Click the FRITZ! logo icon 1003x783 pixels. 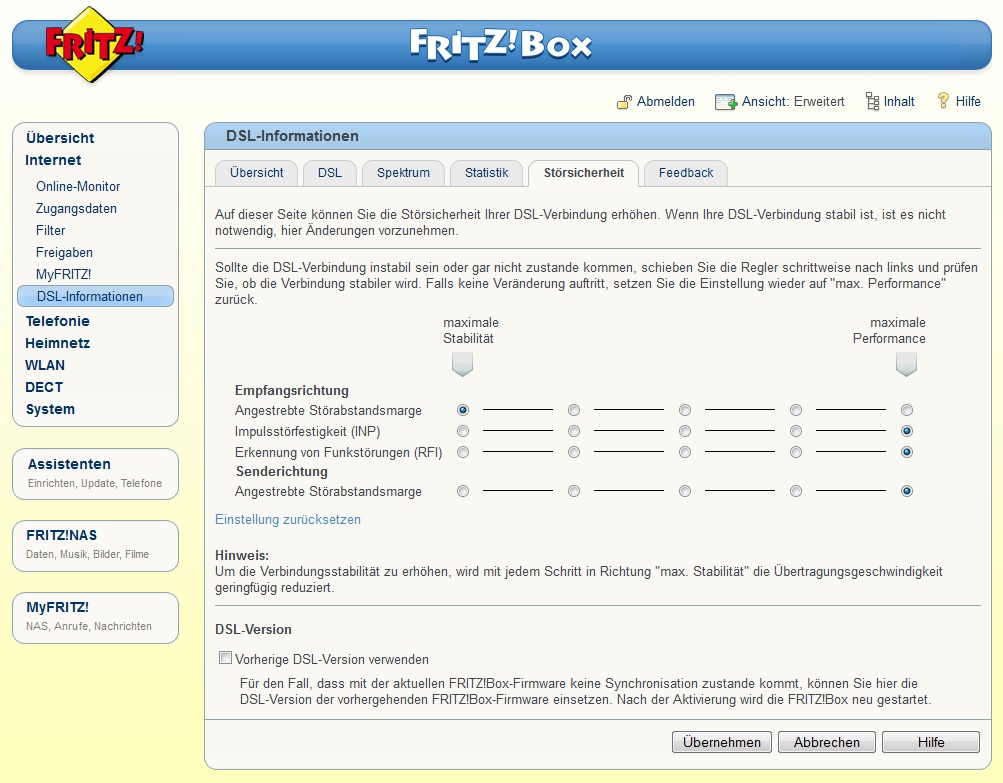tap(93, 45)
